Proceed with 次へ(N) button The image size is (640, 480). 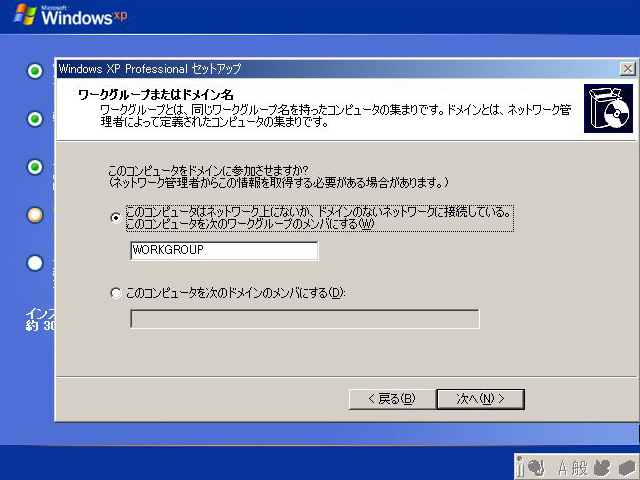click(x=480, y=399)
